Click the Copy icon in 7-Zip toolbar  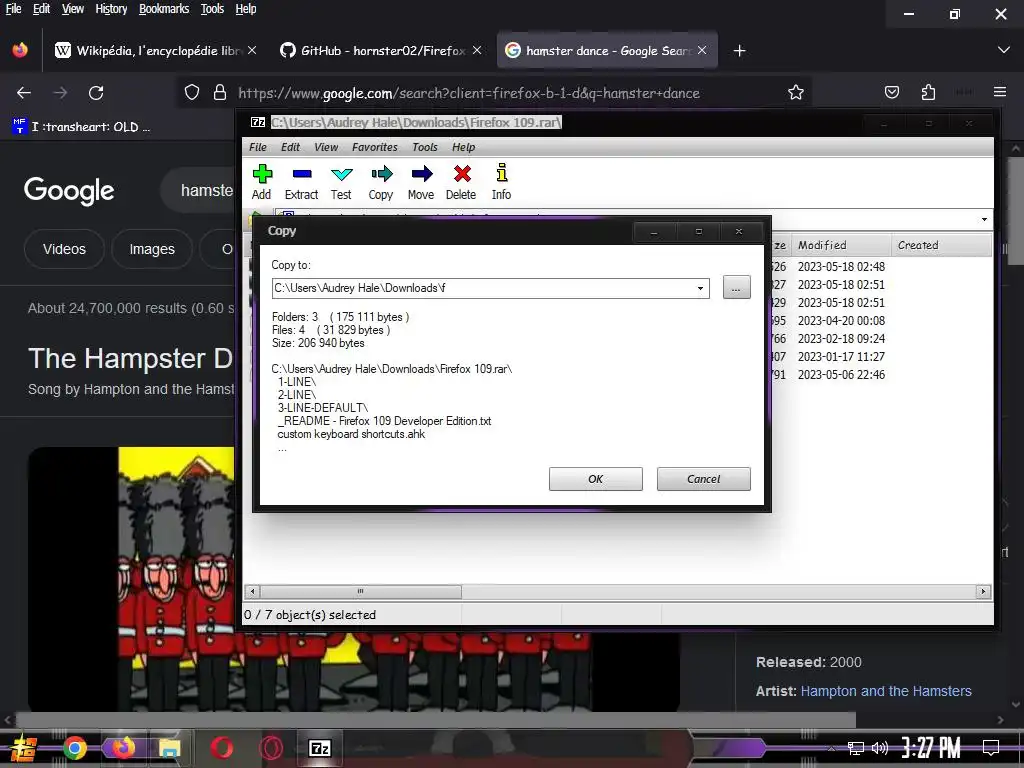[381, 174]
